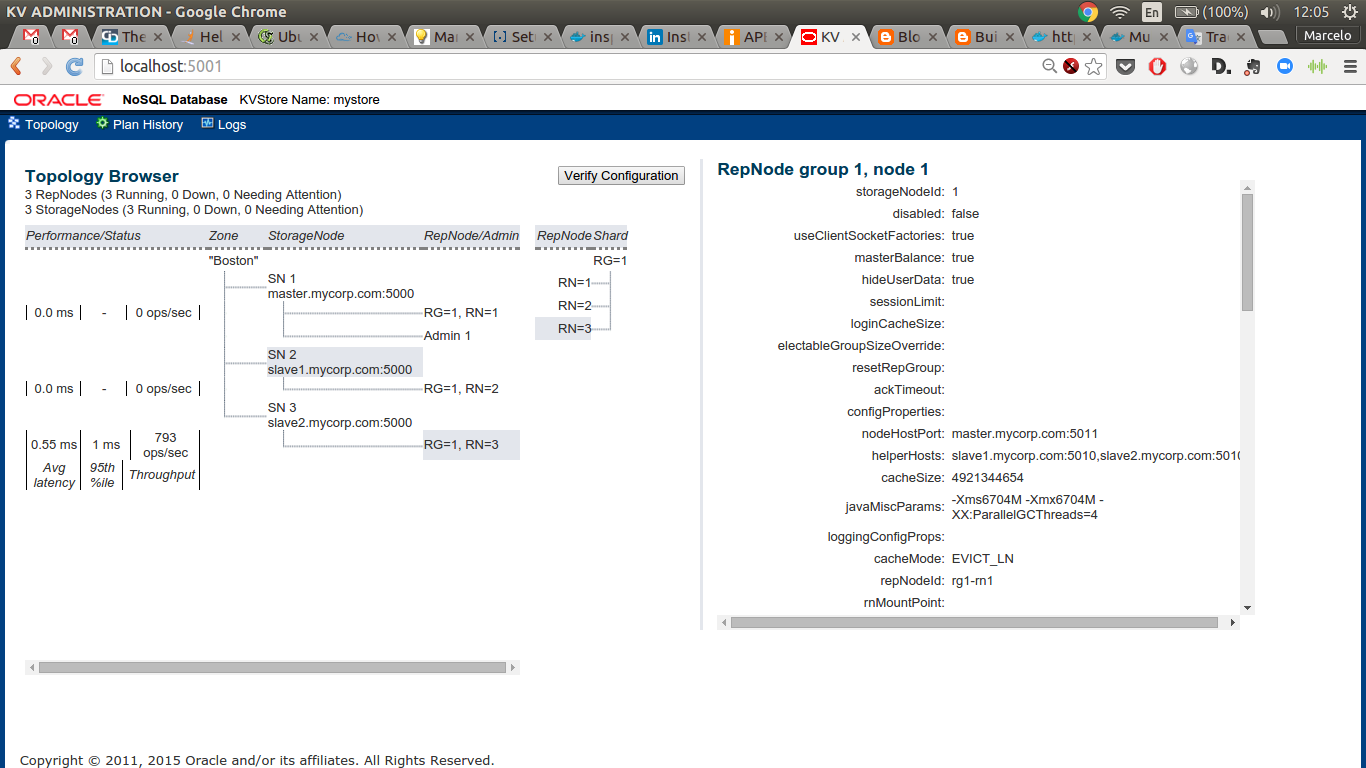1366x768 pixels.
Task: Select RN=1 in shard column
Action: (574, 282)
